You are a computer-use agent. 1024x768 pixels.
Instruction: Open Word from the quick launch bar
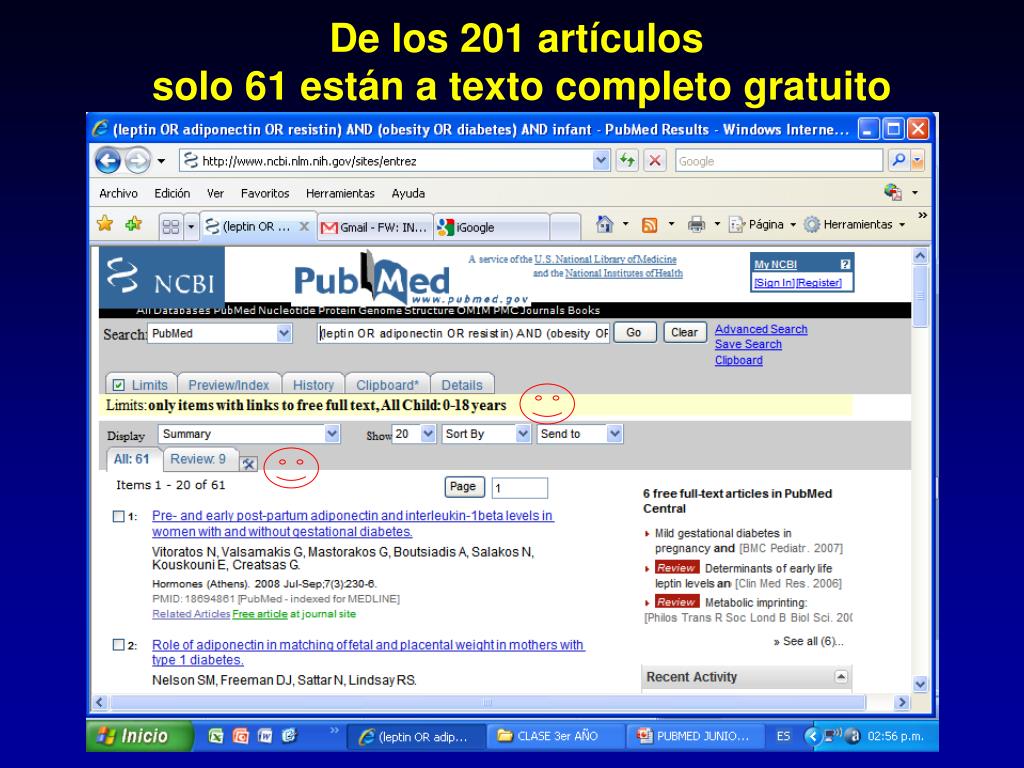[264, 737]
